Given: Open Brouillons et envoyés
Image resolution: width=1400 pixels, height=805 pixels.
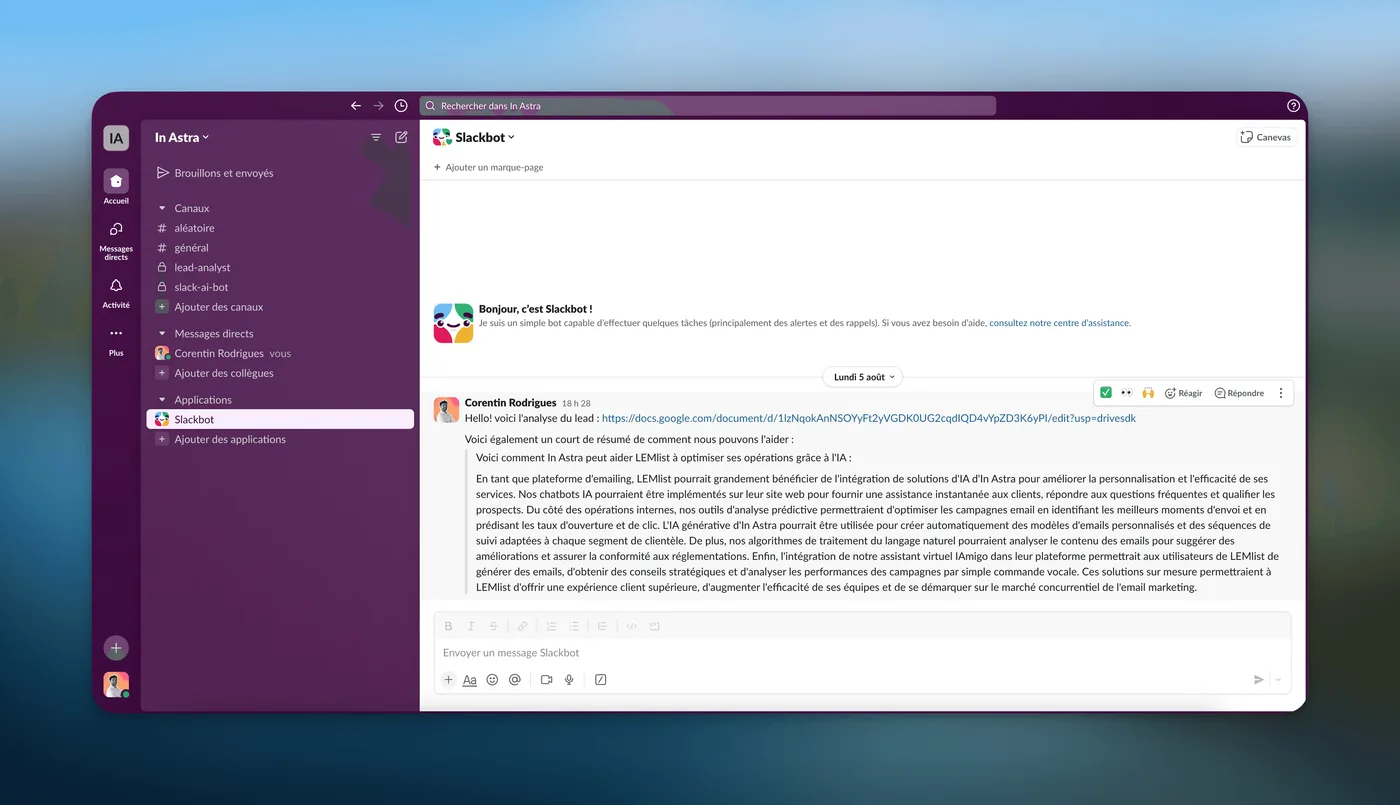Looking at the screenshot, I should 215,173.
